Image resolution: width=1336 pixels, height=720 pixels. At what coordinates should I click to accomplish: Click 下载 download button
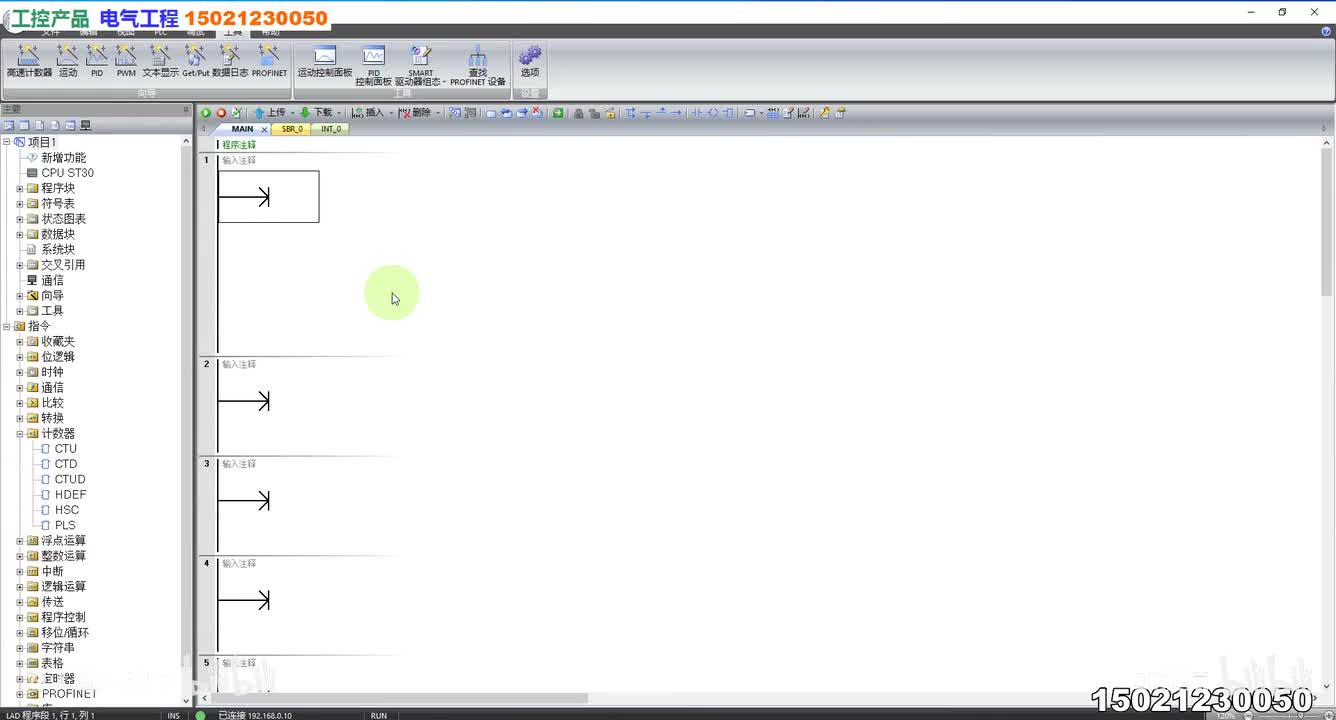click(316, 113)
